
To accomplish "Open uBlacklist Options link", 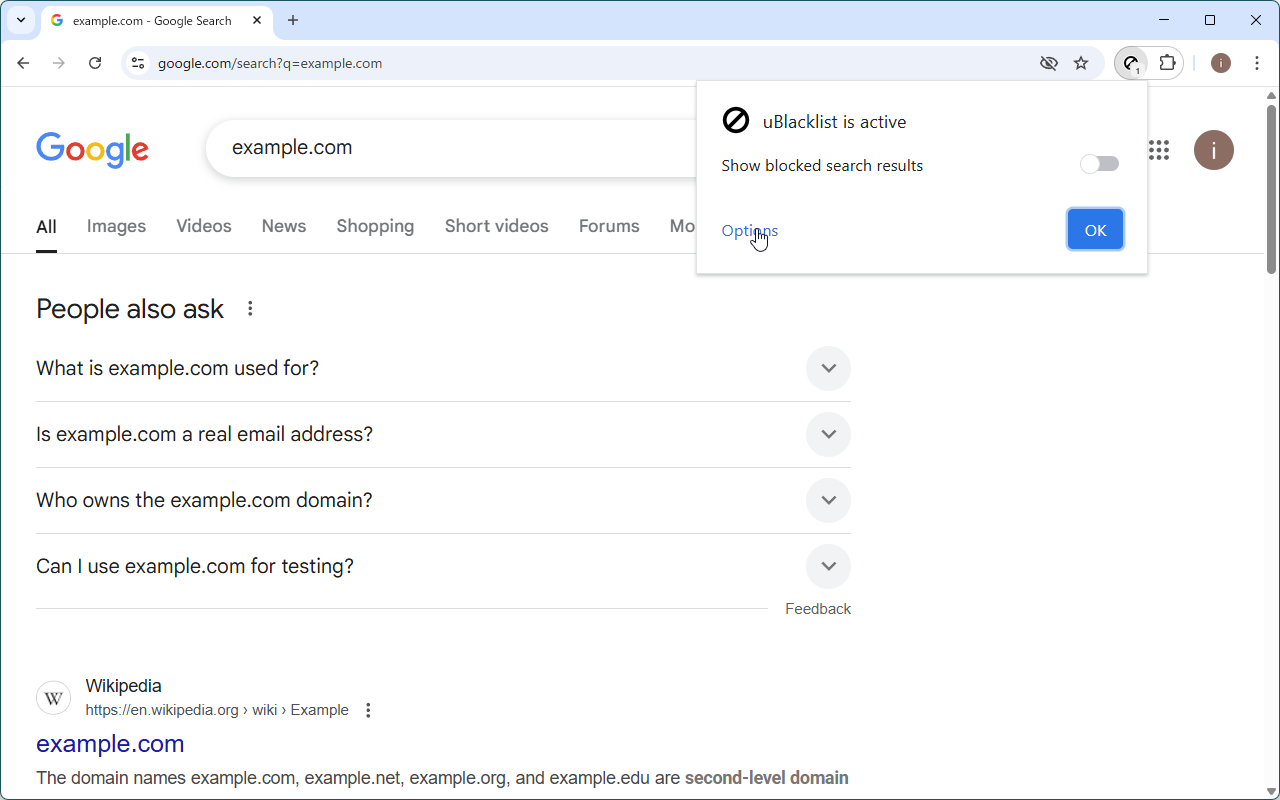I will coord(749,230).
